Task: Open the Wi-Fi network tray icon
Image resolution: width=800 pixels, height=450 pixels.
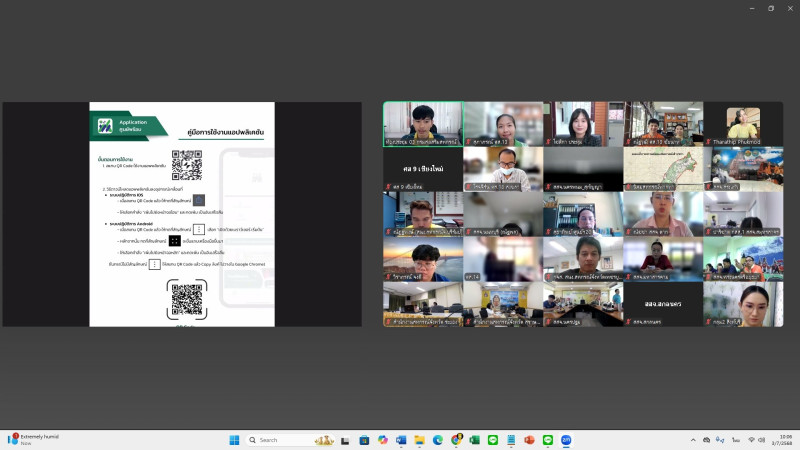Action: pyautogui.click(x=752, y=440)
